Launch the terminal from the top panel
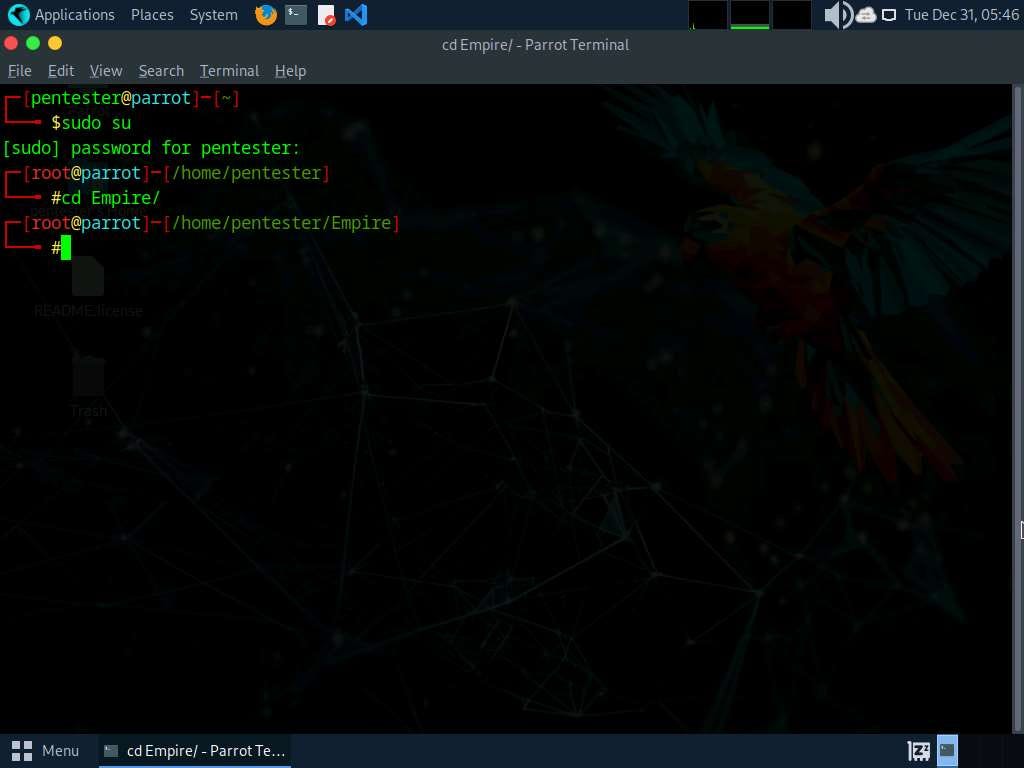The width and height of the screenshot is (1024, 768). click(296, 14)
